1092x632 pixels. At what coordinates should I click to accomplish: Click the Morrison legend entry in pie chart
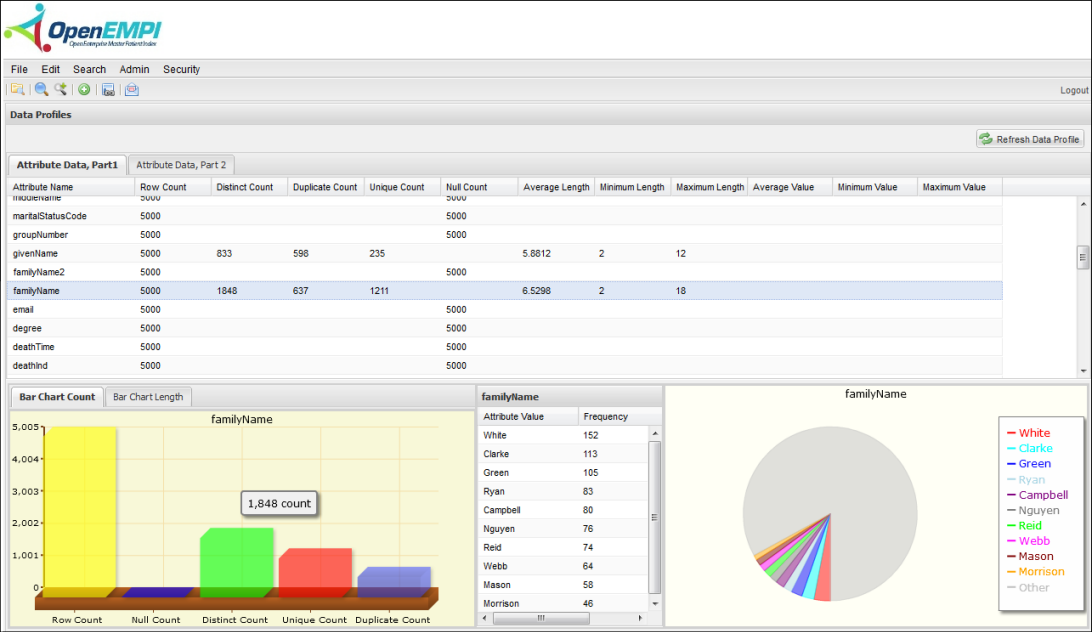(x=1035, y=571)
